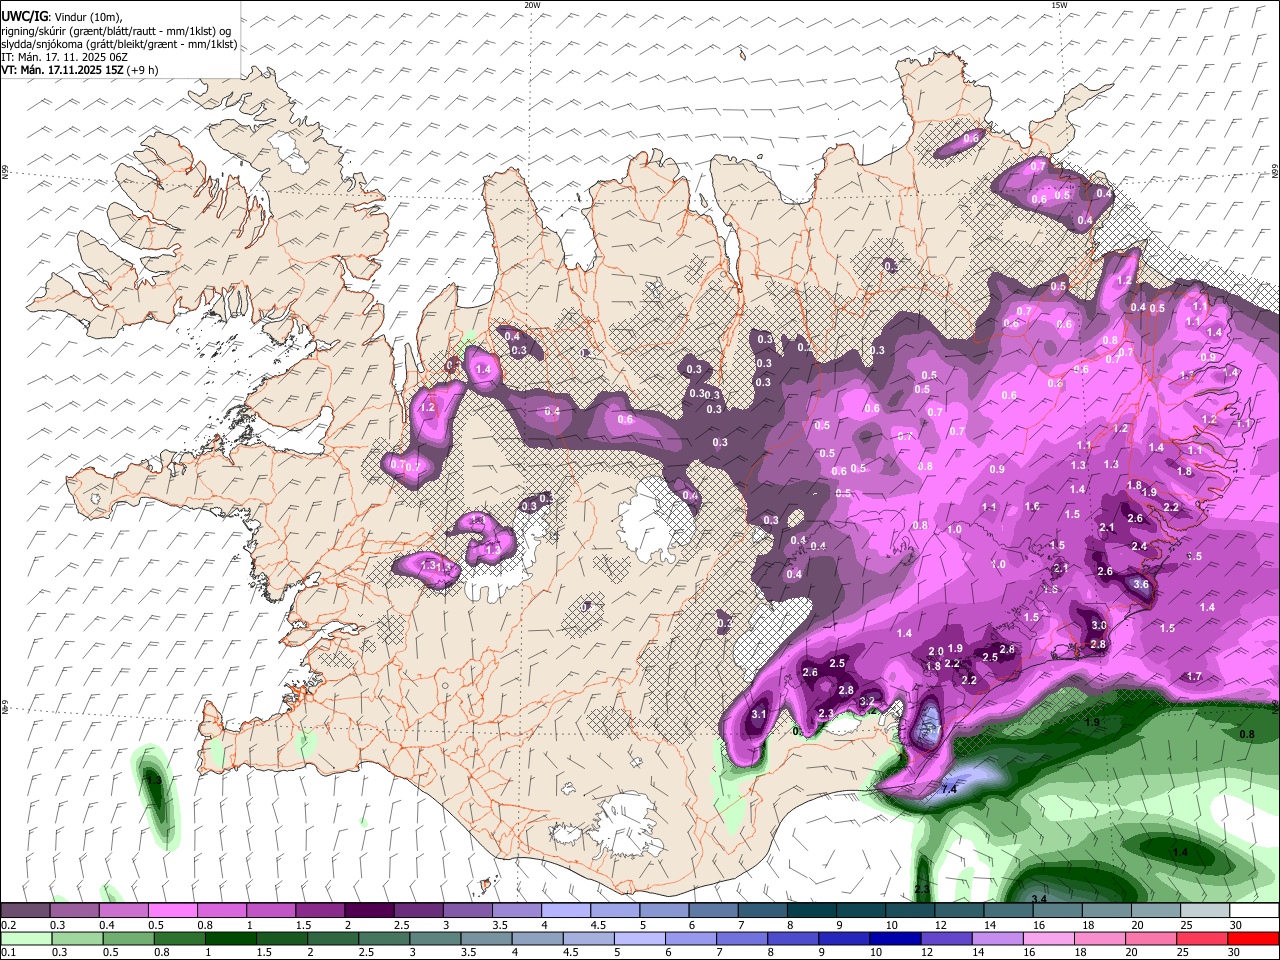Click the 15W longitude label

pos(1058,5)
